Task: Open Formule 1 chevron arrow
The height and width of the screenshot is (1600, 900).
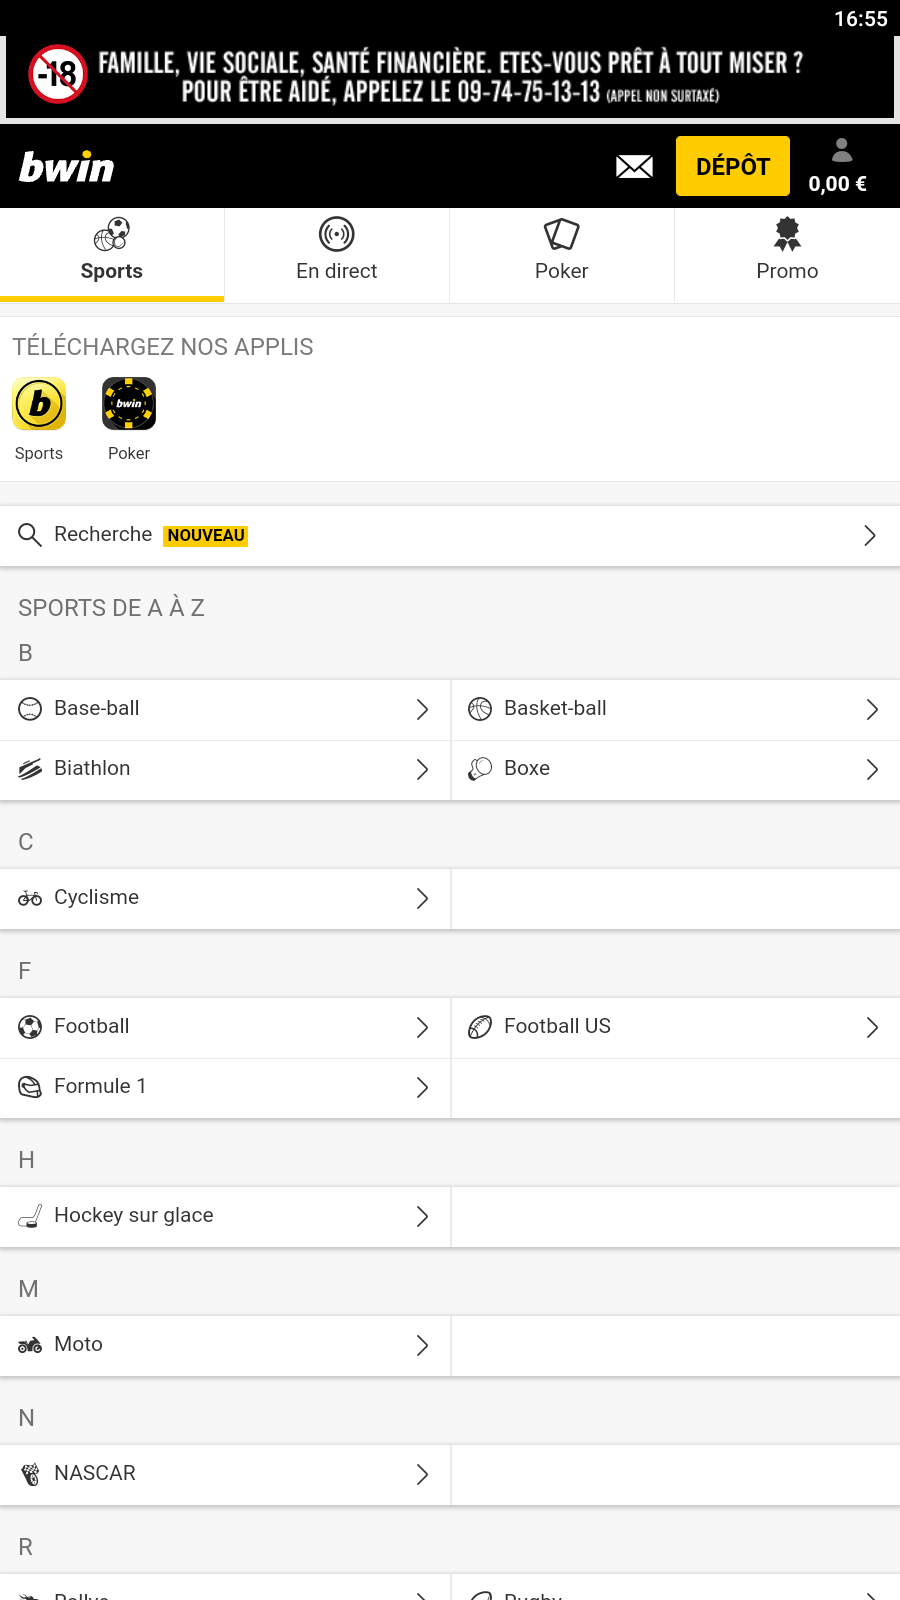Action: point(422,1088)
